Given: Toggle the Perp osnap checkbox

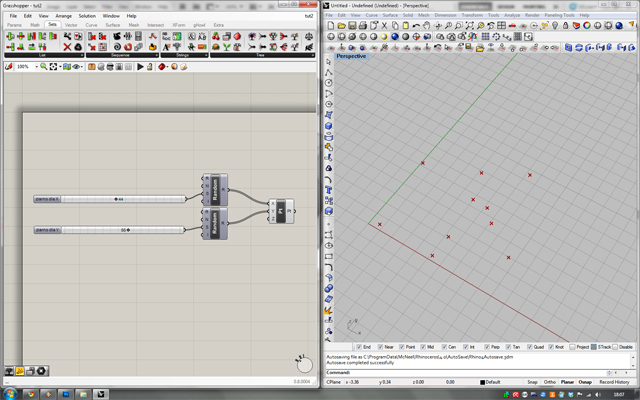Looking at the screenshot, I should [487, 347].
